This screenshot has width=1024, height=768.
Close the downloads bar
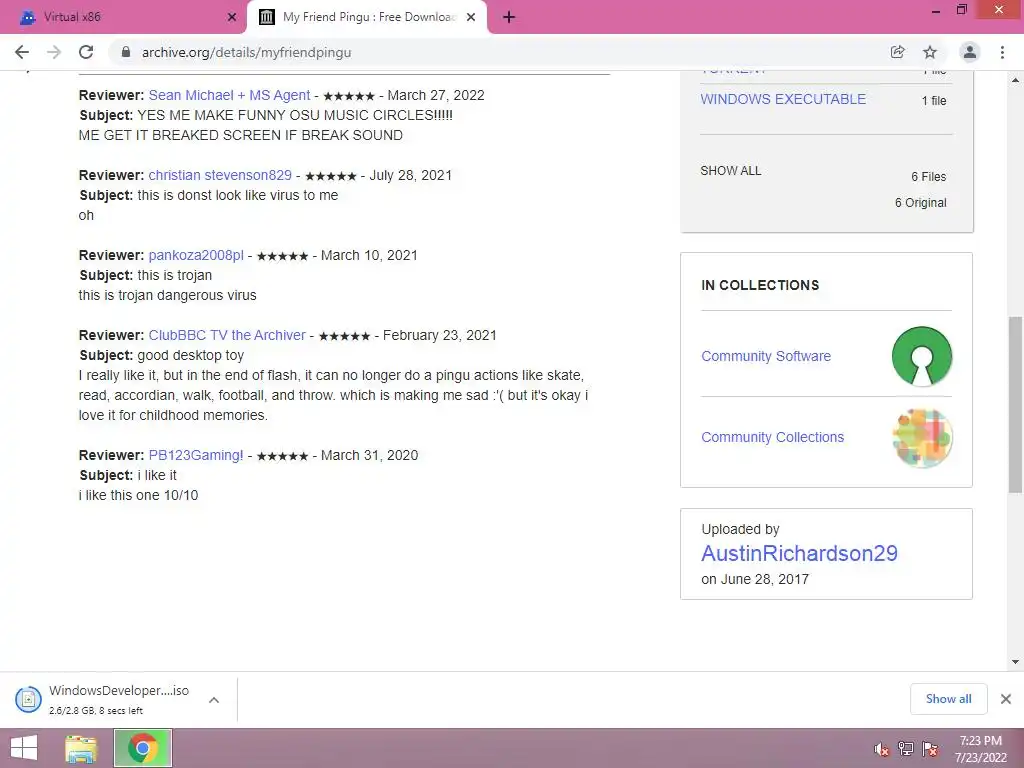click(1006, 699)
